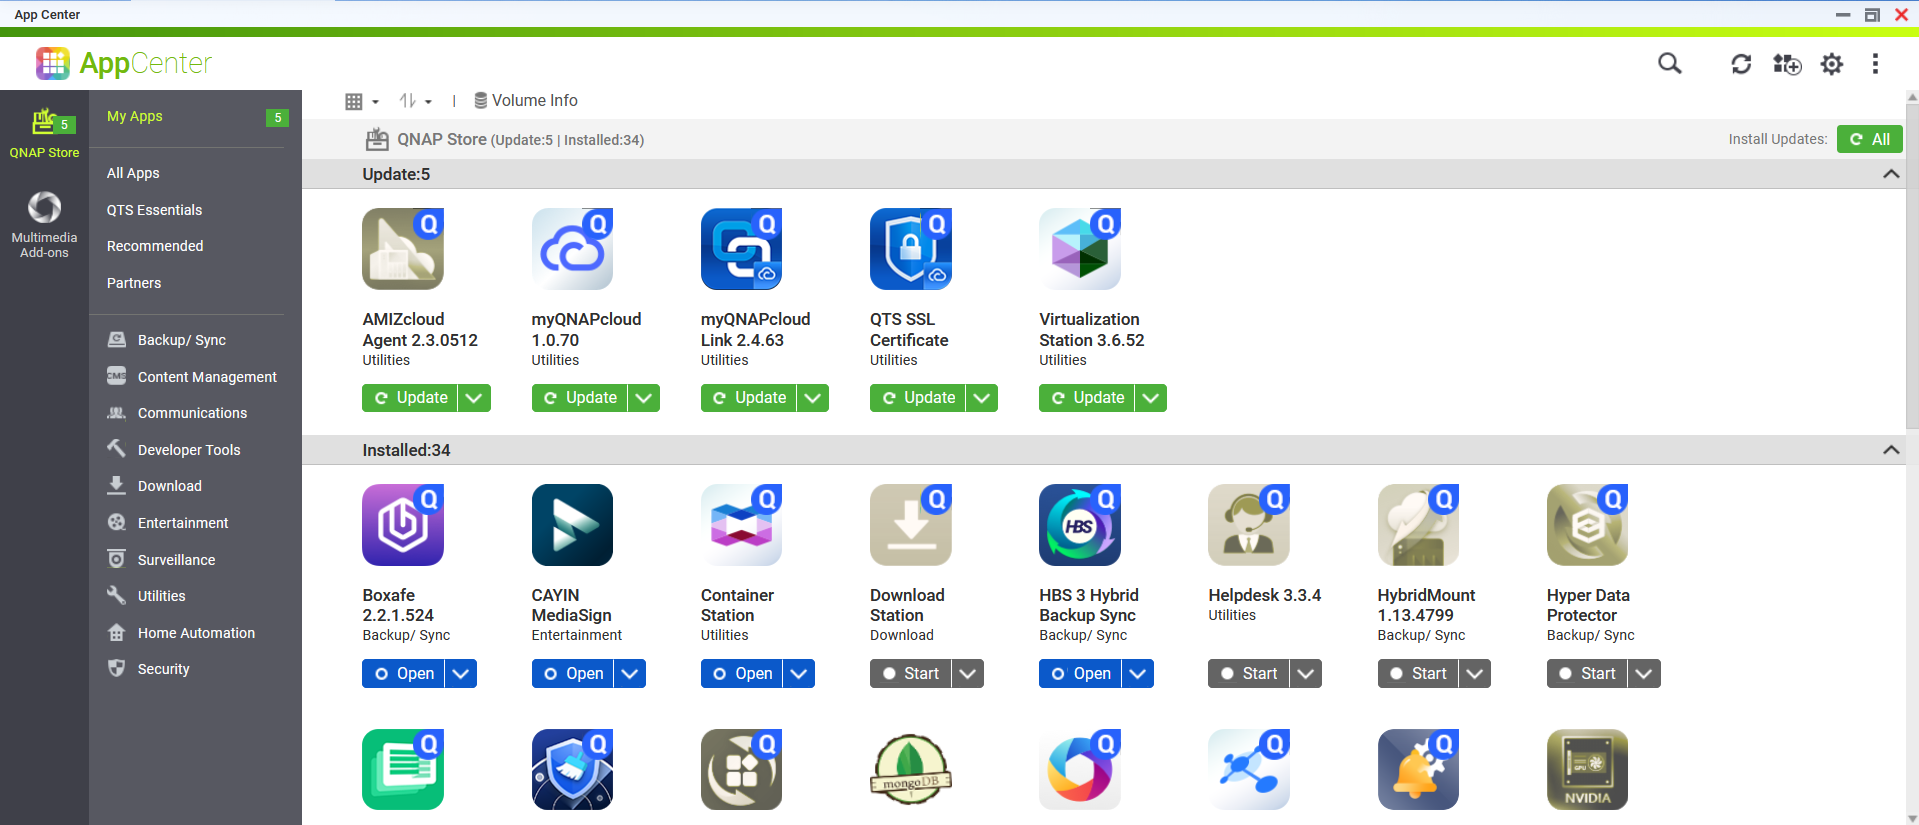This screenshot has height=825, width=1919.
Task: Open Container Station app
Action: coord(741,674)
